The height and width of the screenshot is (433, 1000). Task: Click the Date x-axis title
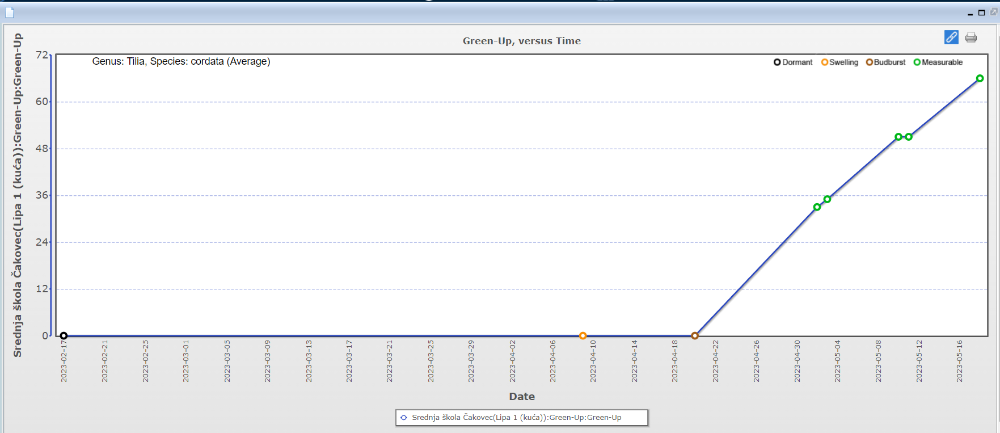521,396
